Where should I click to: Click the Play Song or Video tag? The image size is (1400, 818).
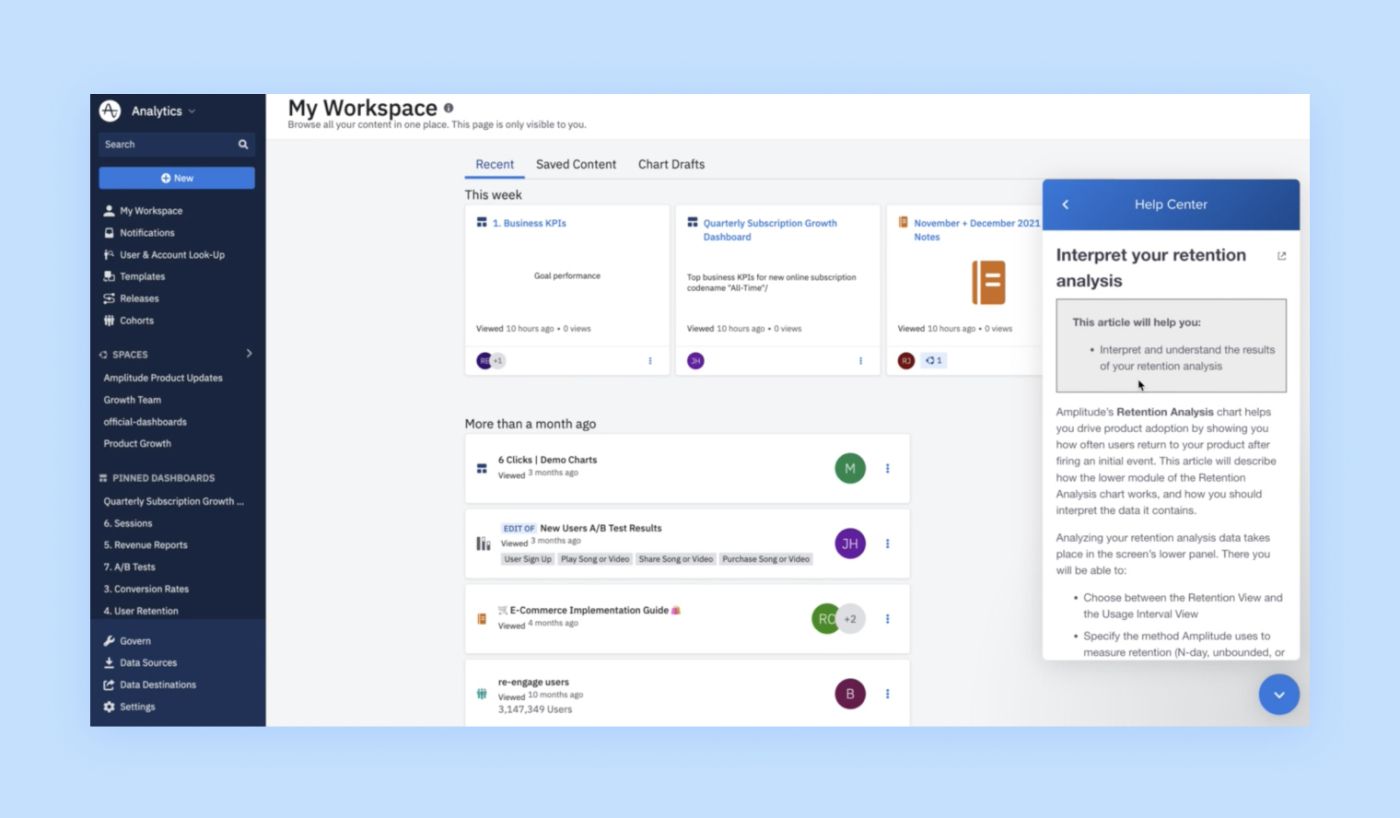pyautogui.click(x=596, y=559)
